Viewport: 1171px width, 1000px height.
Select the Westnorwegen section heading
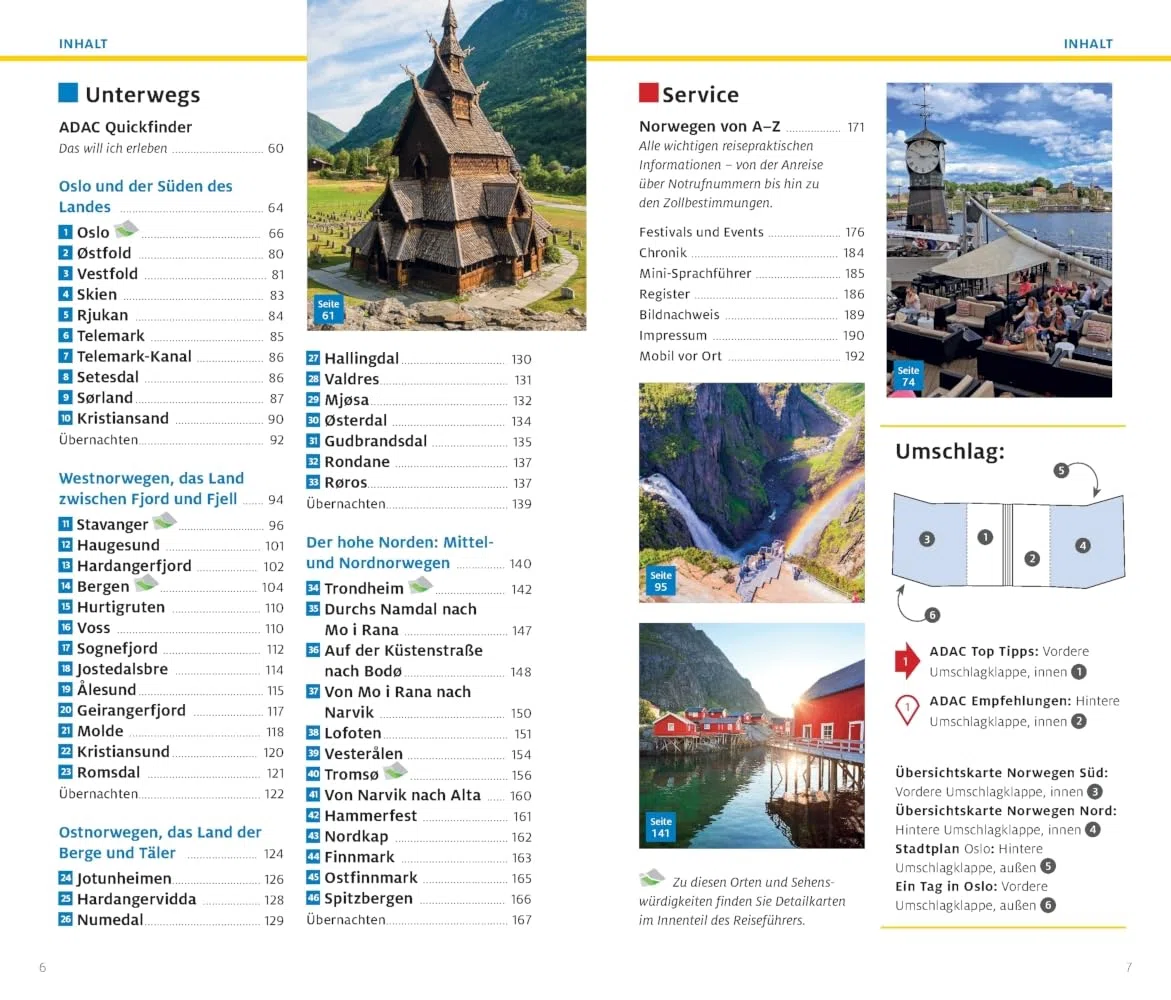click(171, 488)
